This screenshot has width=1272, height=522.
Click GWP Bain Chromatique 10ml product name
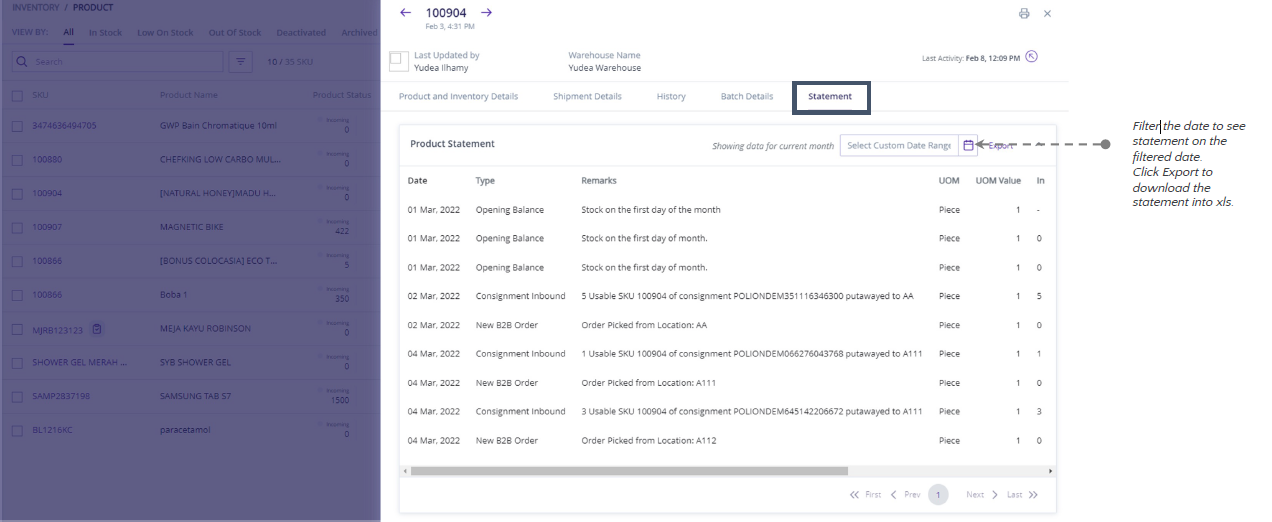(218, 126)
